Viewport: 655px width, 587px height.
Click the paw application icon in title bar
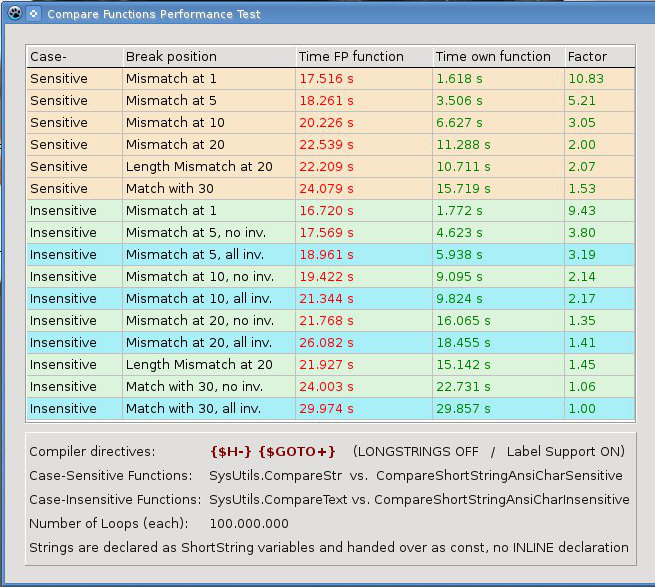13,14
